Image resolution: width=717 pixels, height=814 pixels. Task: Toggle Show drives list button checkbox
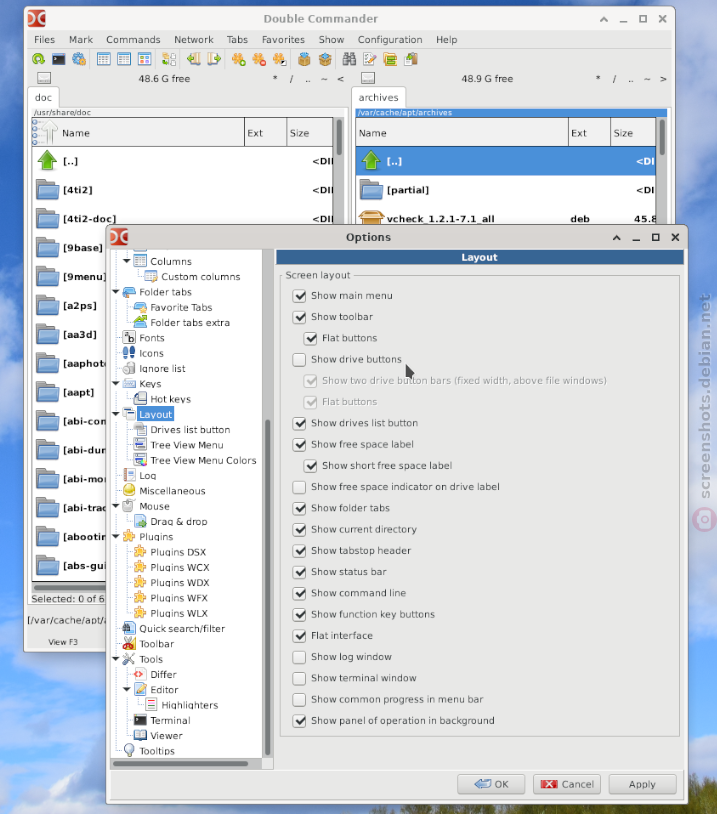(x=300, y=424)
